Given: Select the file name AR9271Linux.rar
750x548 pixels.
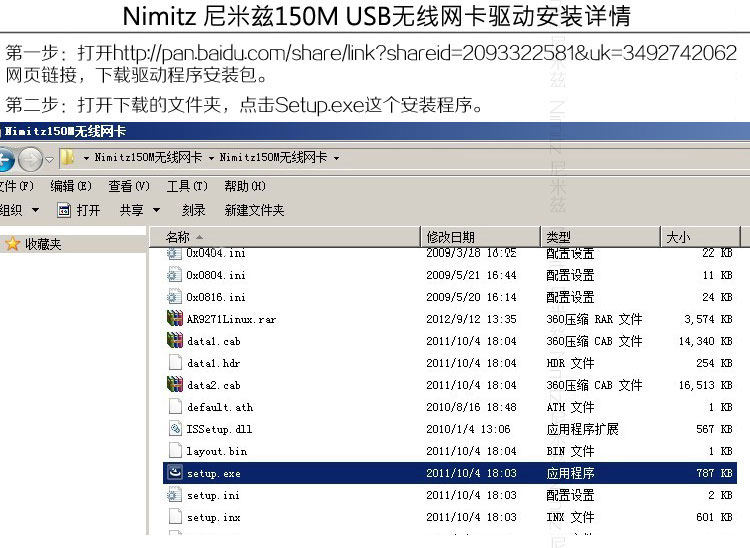Looking at the screenshot, I should click(232, 319).
